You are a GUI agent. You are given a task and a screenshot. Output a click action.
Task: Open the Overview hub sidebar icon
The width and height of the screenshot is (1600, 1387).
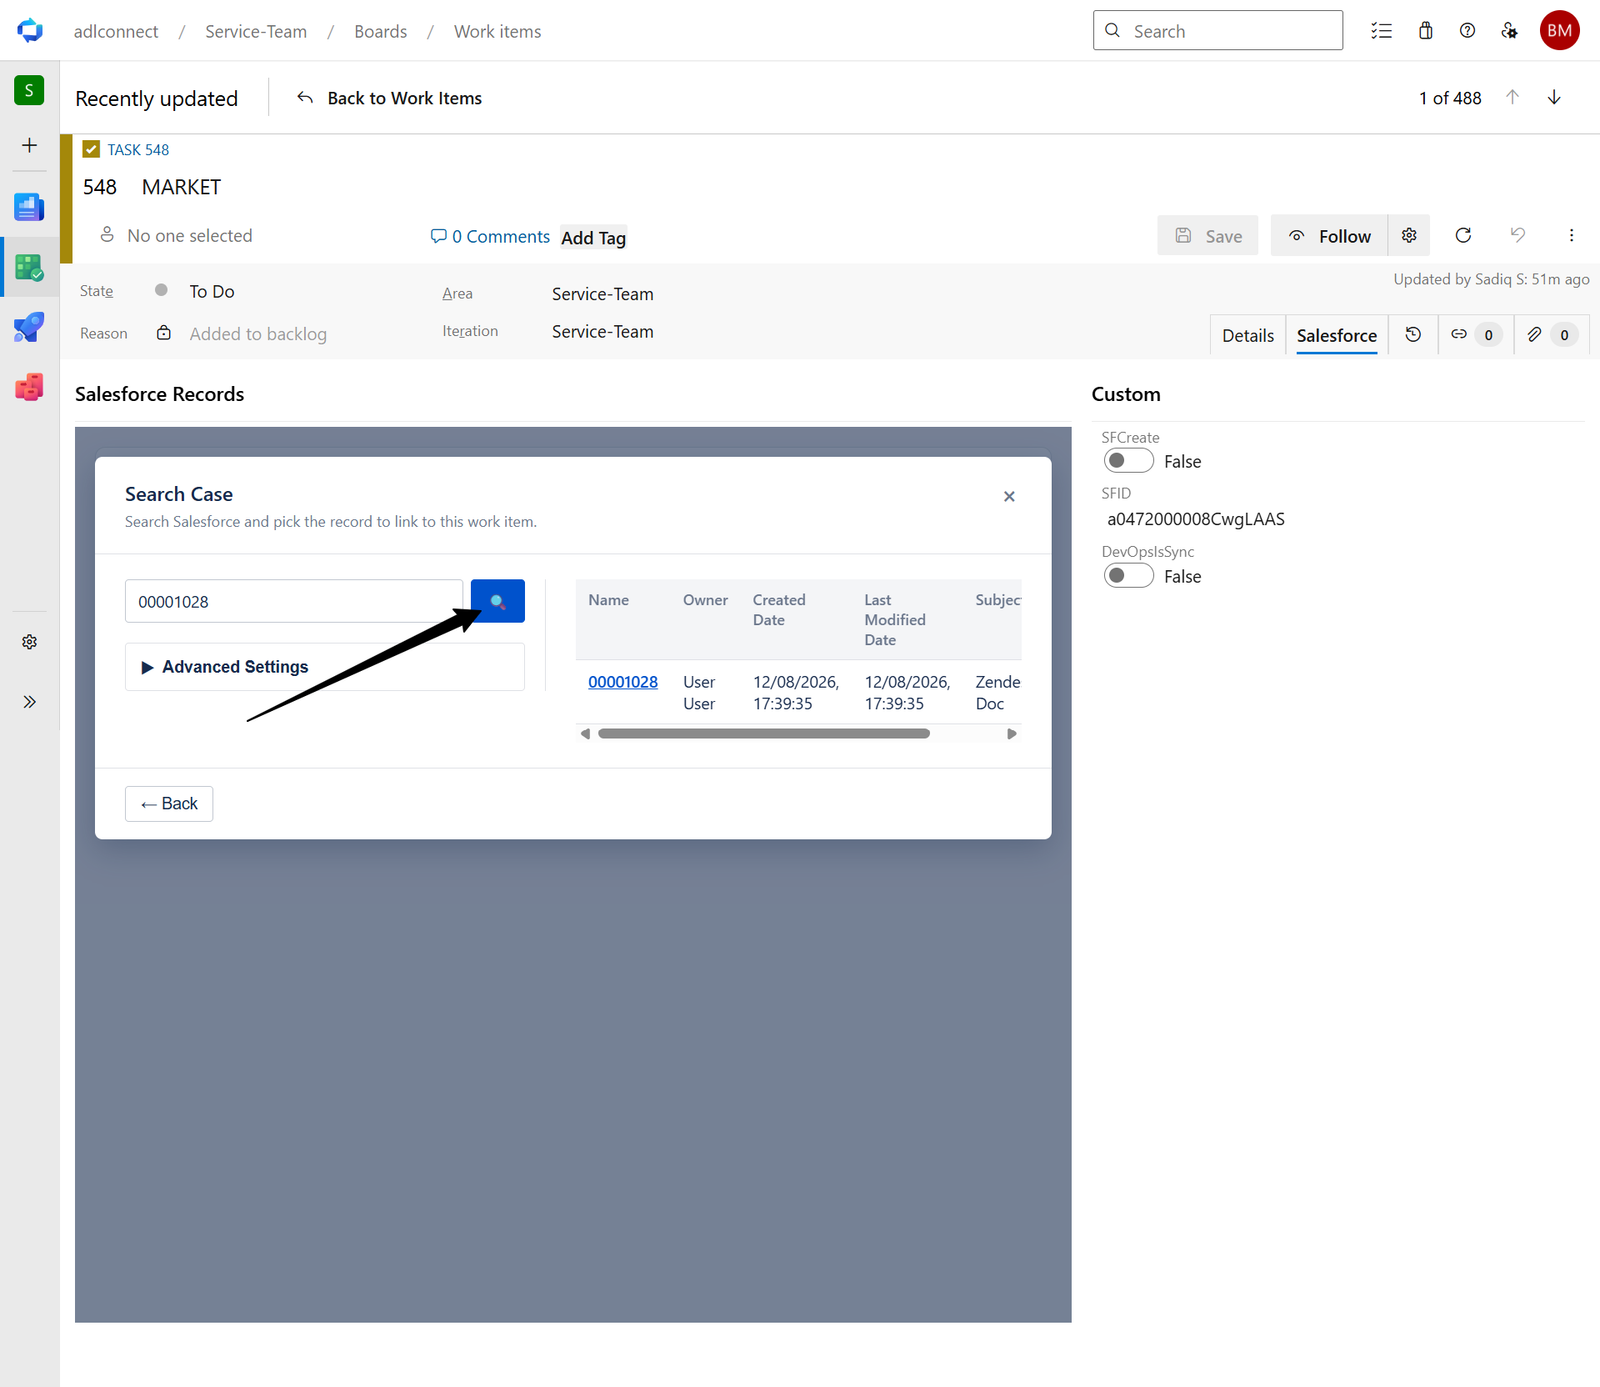tap(29, 207)
